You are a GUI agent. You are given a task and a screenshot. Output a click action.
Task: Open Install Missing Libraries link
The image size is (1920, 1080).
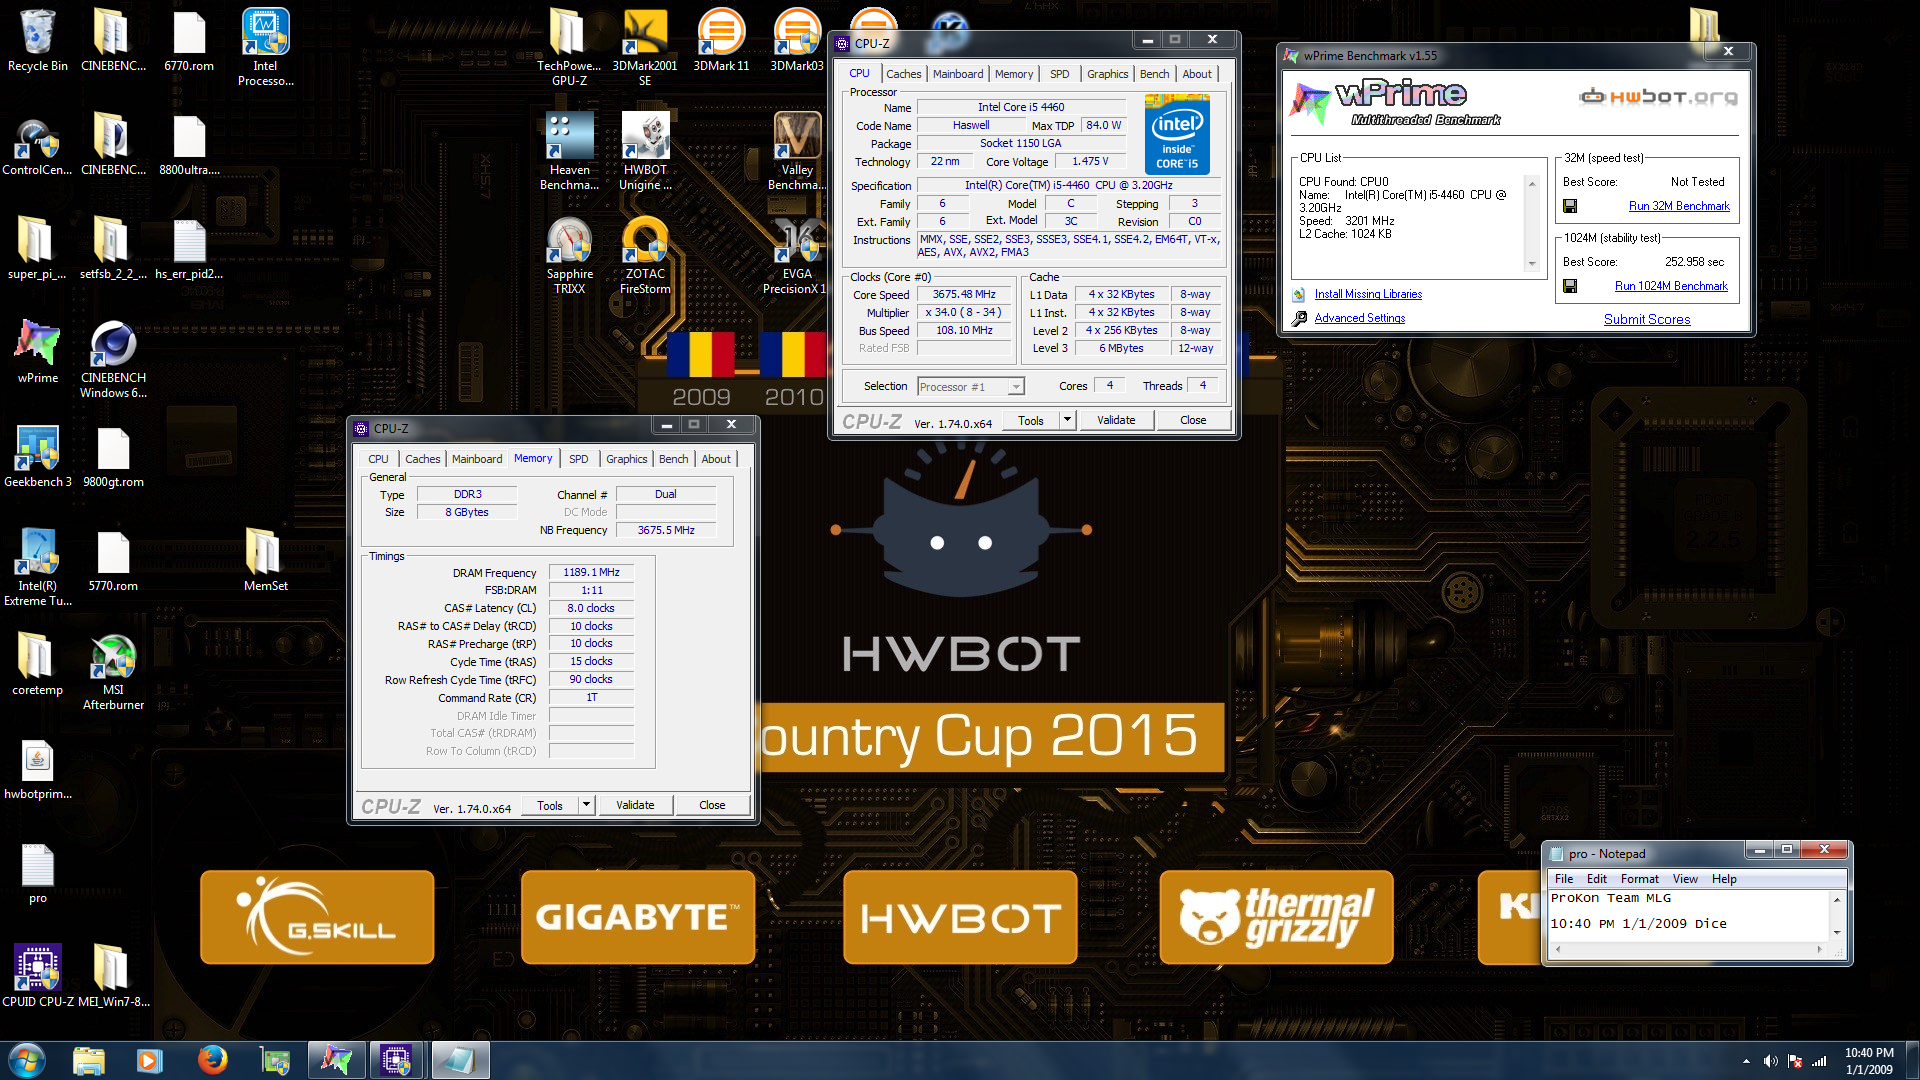coord(1368,294)
